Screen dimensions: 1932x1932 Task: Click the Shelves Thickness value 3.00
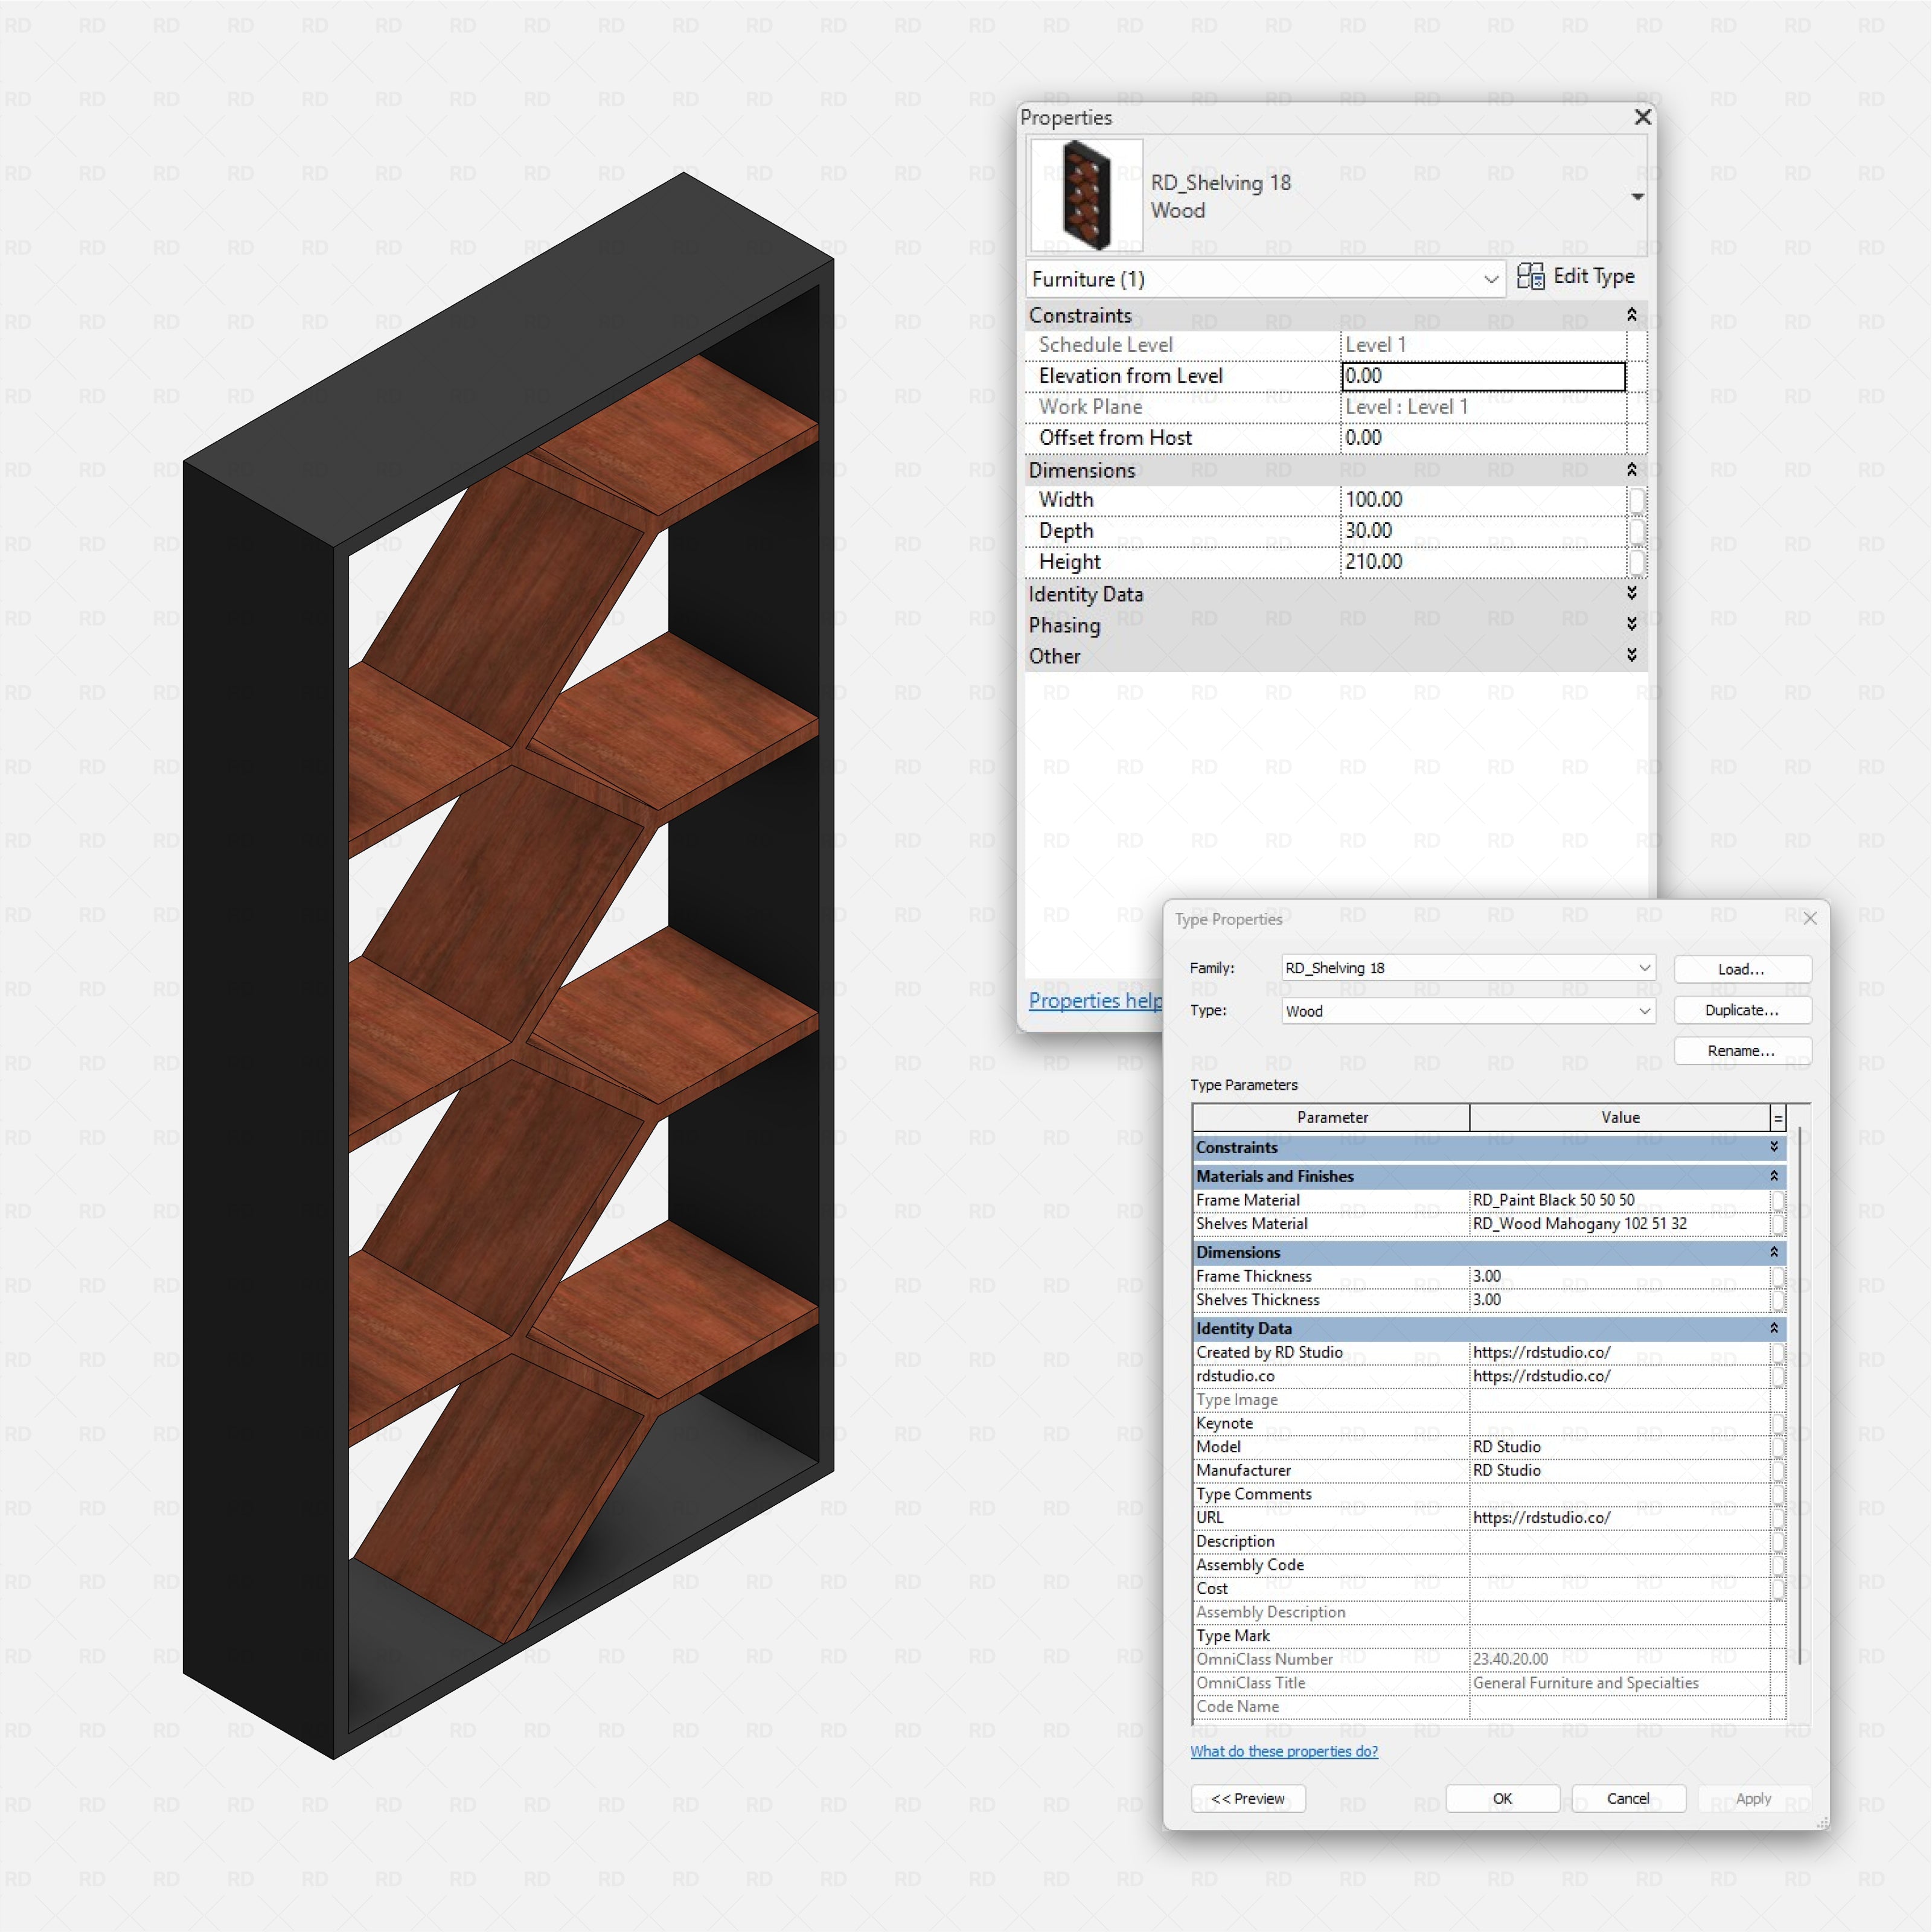point(1619,1300)
